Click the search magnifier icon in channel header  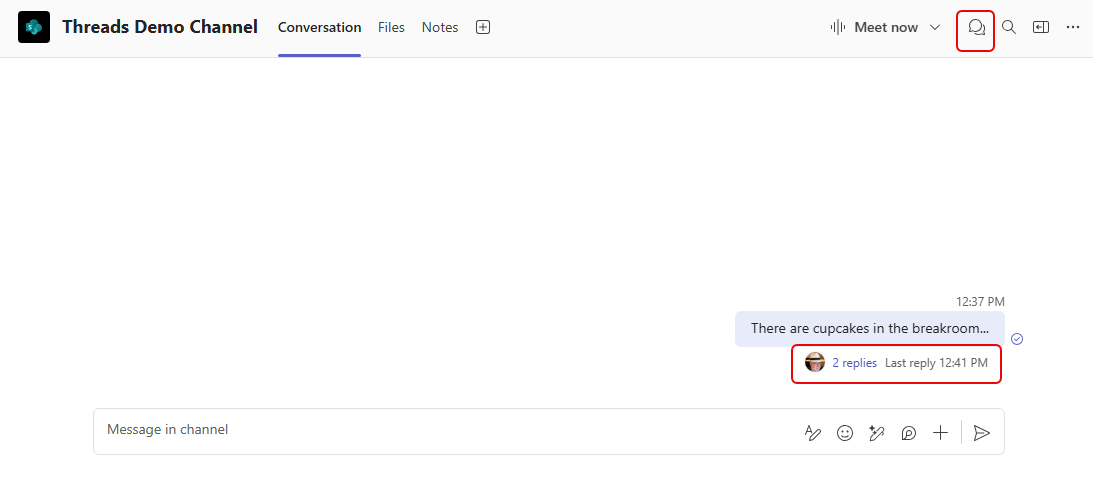pyautogui.click(x=1009, y=28)
